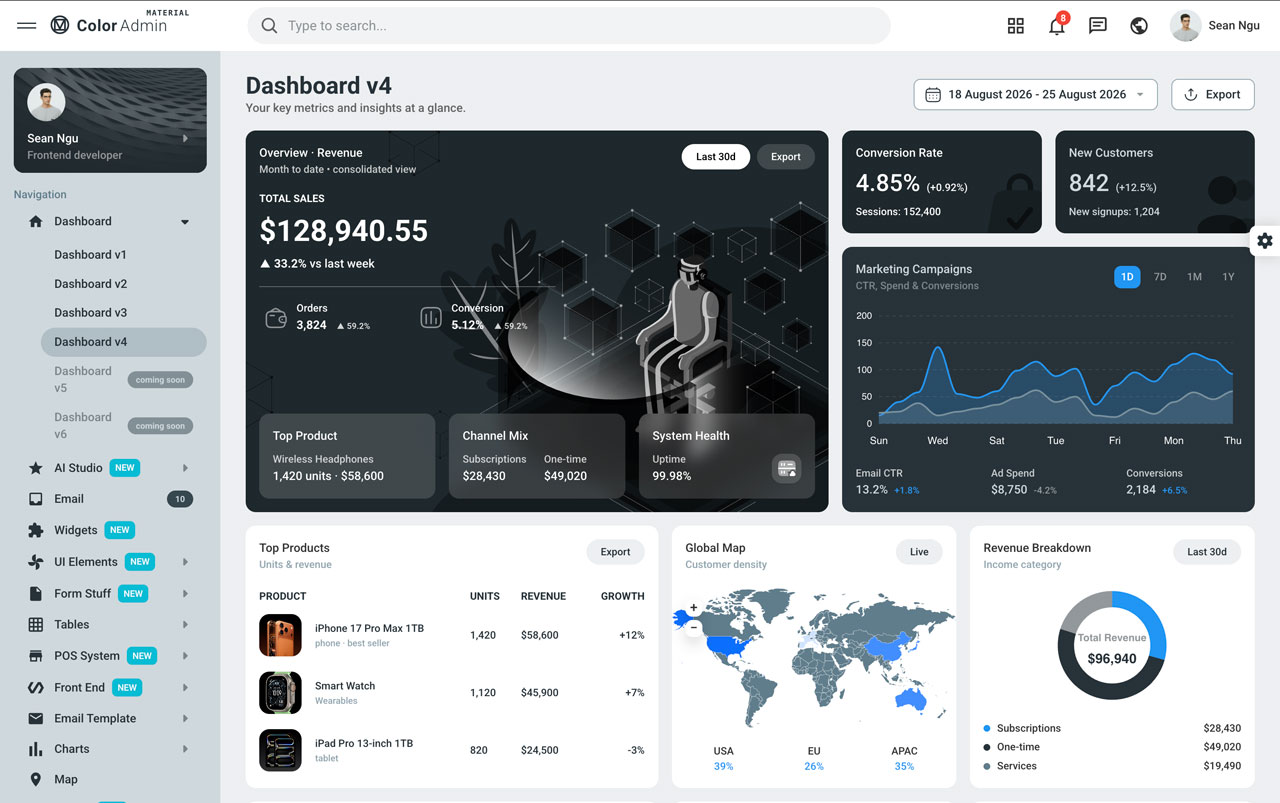Image resolution: width=1280 pixels, height=803 pixels.
Task: Collapse the Dashboard navigation group
Action: (185, 222)
